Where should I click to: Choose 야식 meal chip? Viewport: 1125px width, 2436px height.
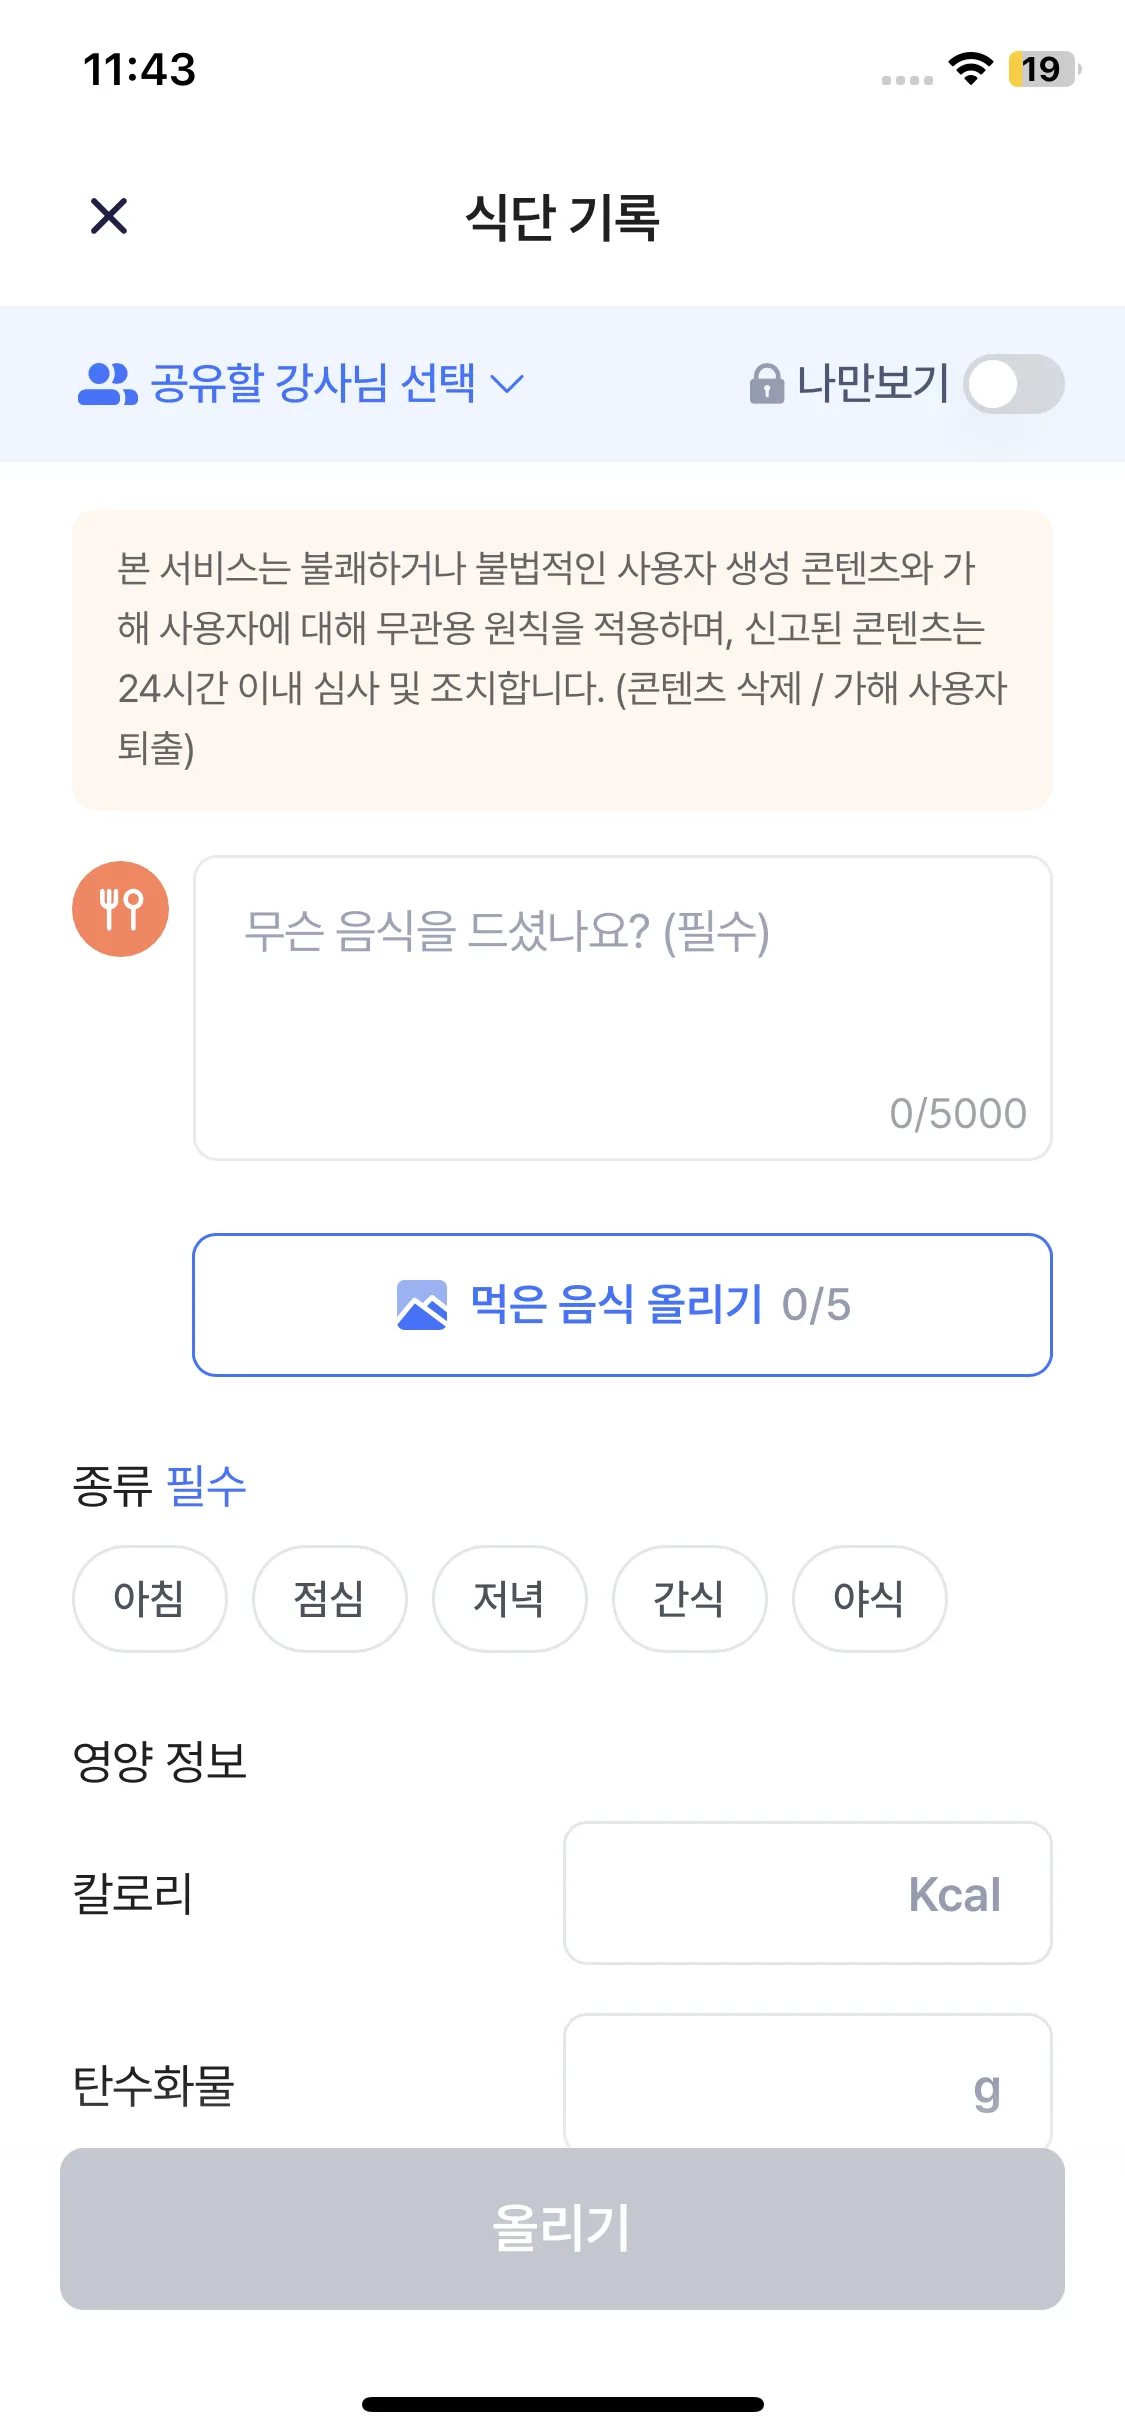tap(869, 1598)
